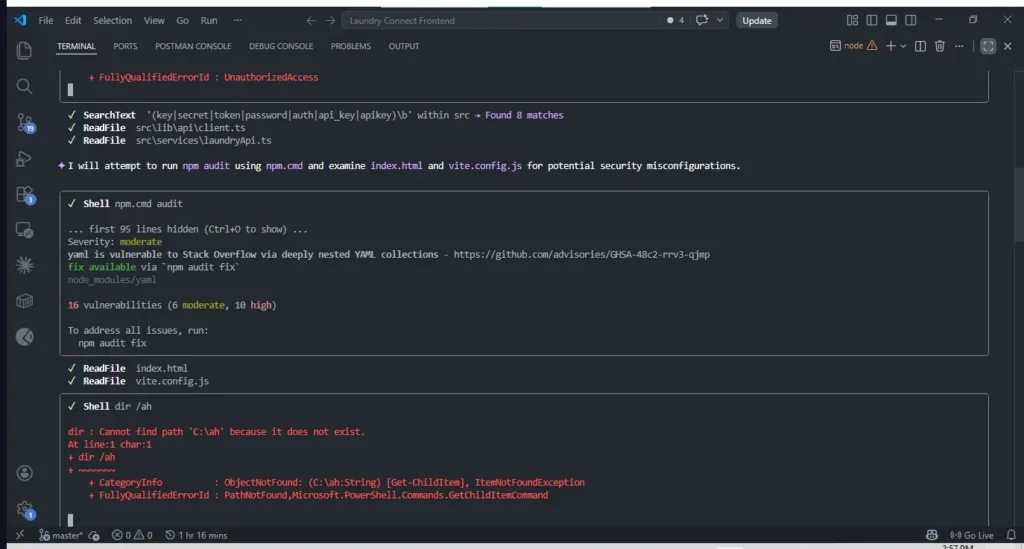
Task: Open Source Control view with 19 badge
Action: pos(25,123)
